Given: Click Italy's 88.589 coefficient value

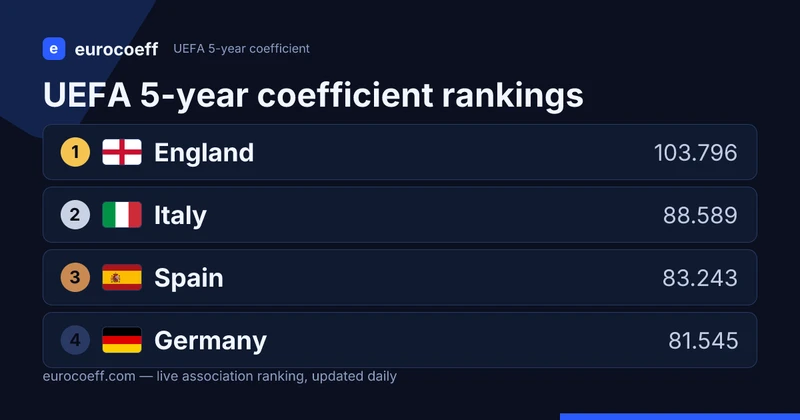Looking at the screenshot, I should 700,215.
